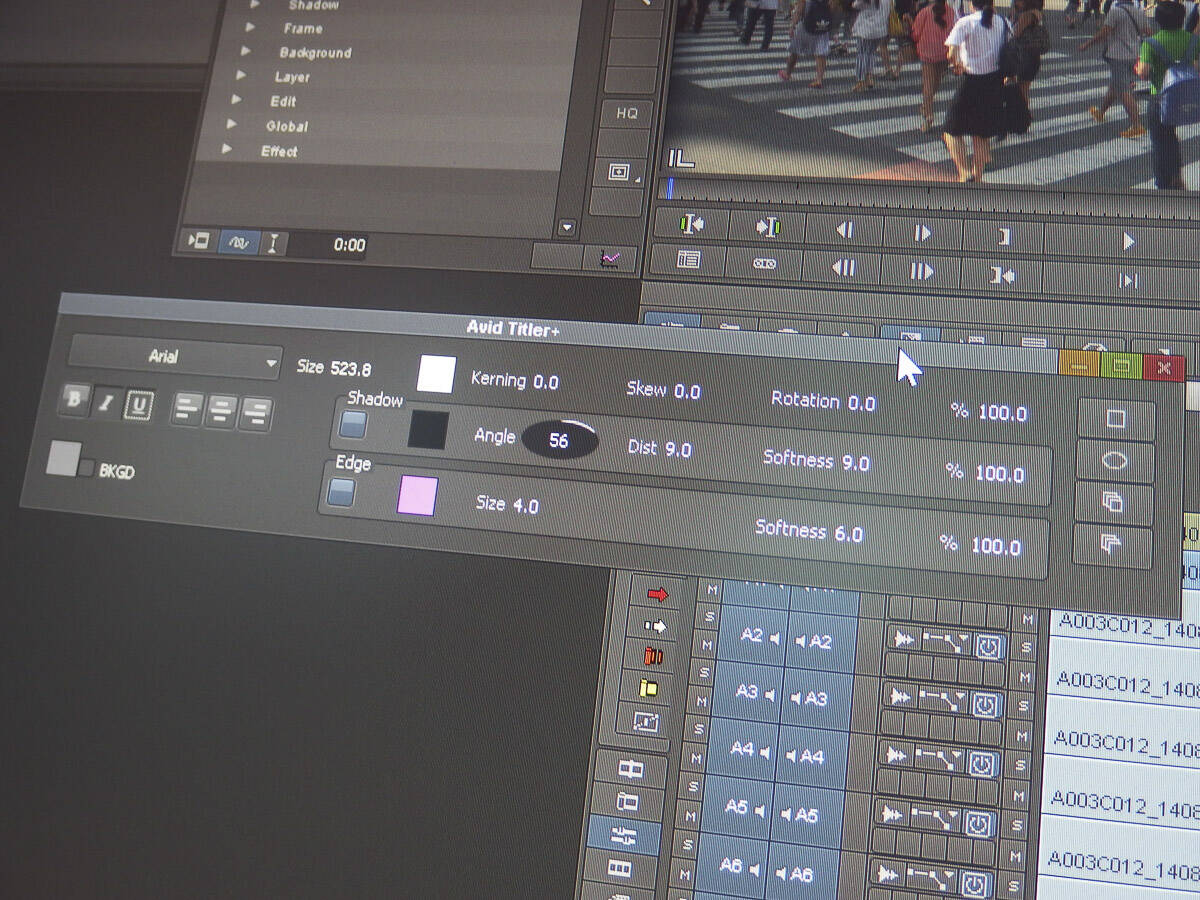Click the send-backward layer icon in Titler+
The width and height of the screenshot is (1200, 900).
pos(1111,546)
